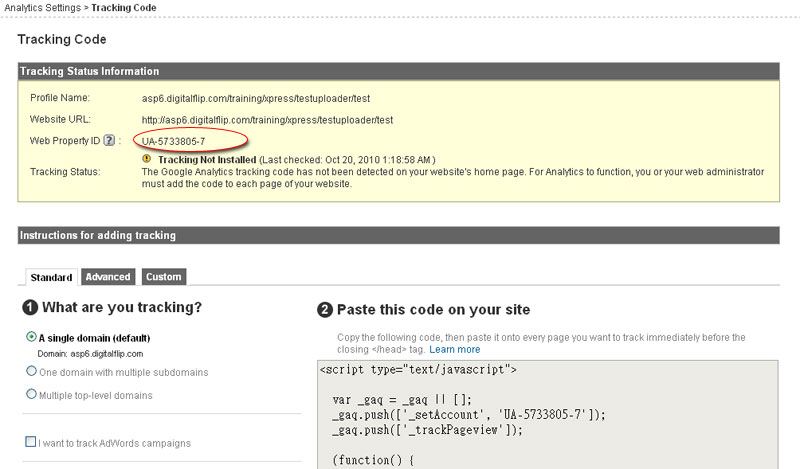Click the Paste this code on your site heading
The height and width of the screenshot is (469, 800).
coord(434,310)
